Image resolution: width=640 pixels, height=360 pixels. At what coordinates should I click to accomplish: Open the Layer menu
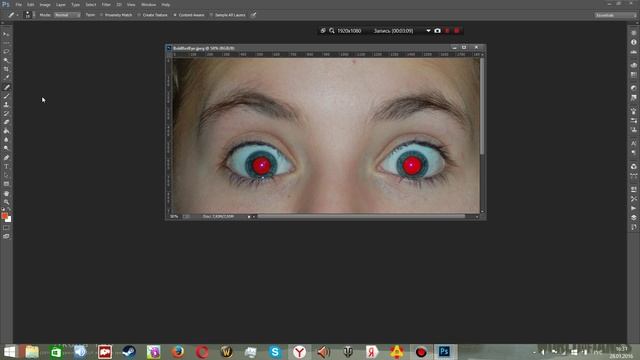61,4
